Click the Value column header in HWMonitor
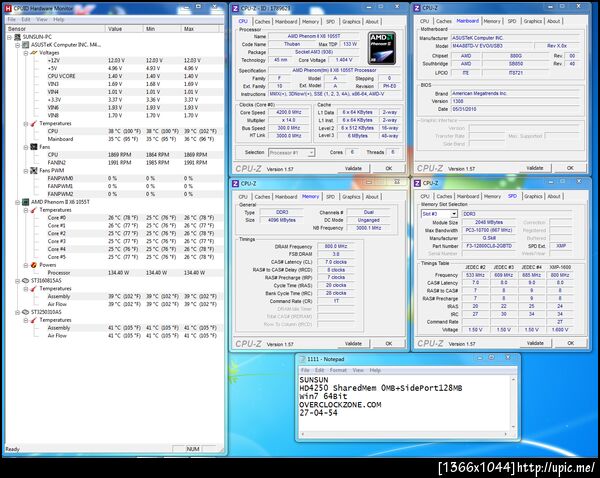Viewport: 600px width, 478px height. coord(124,29)
